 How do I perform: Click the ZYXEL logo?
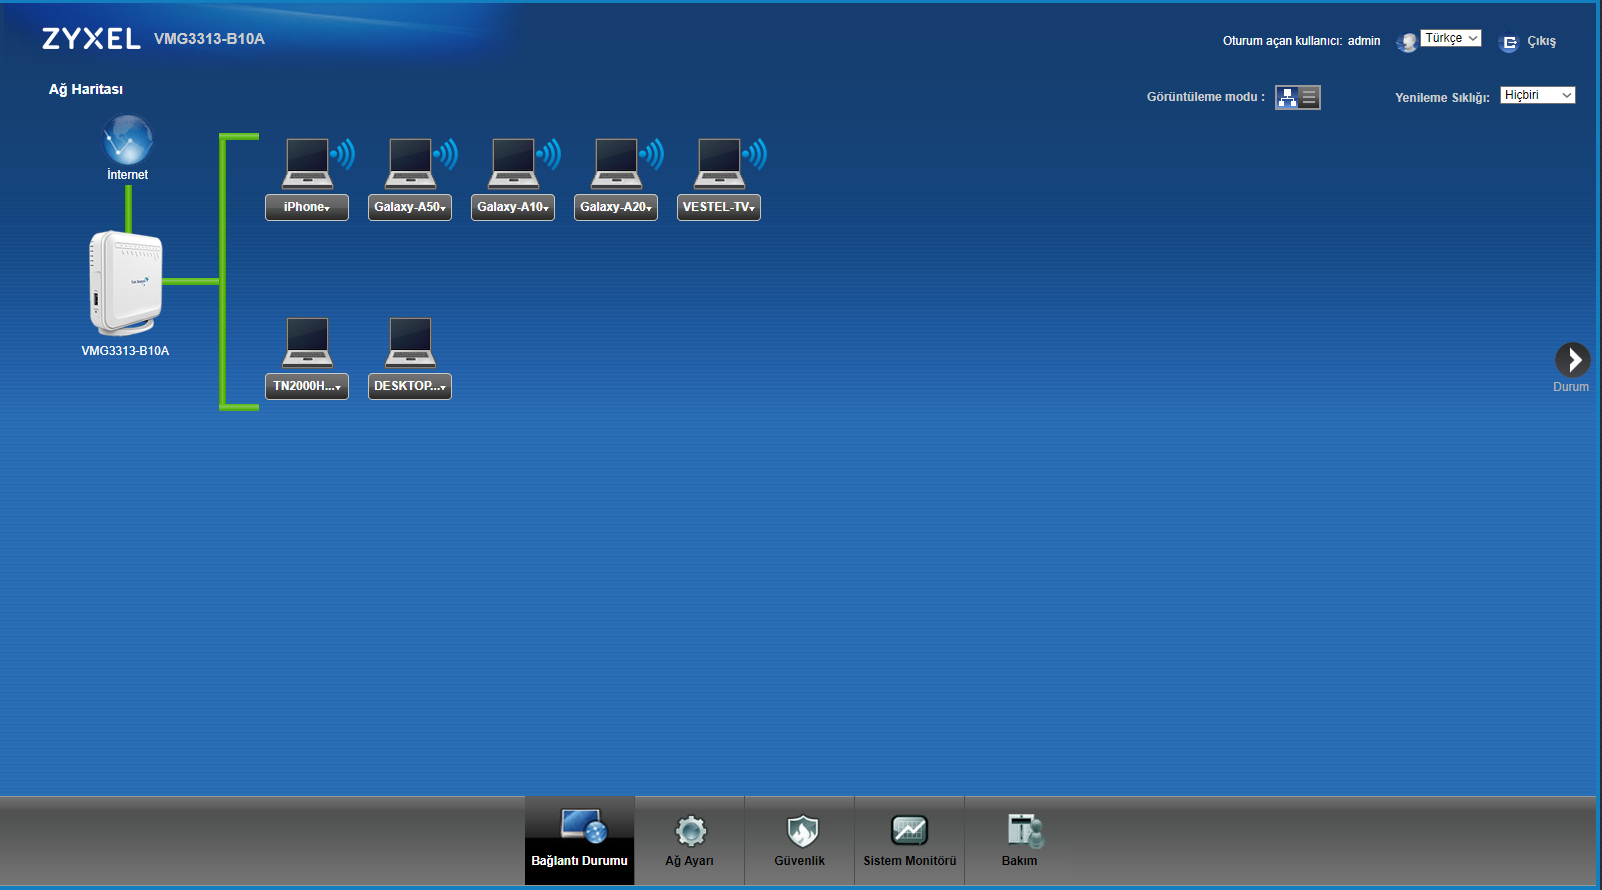[91, 39]
